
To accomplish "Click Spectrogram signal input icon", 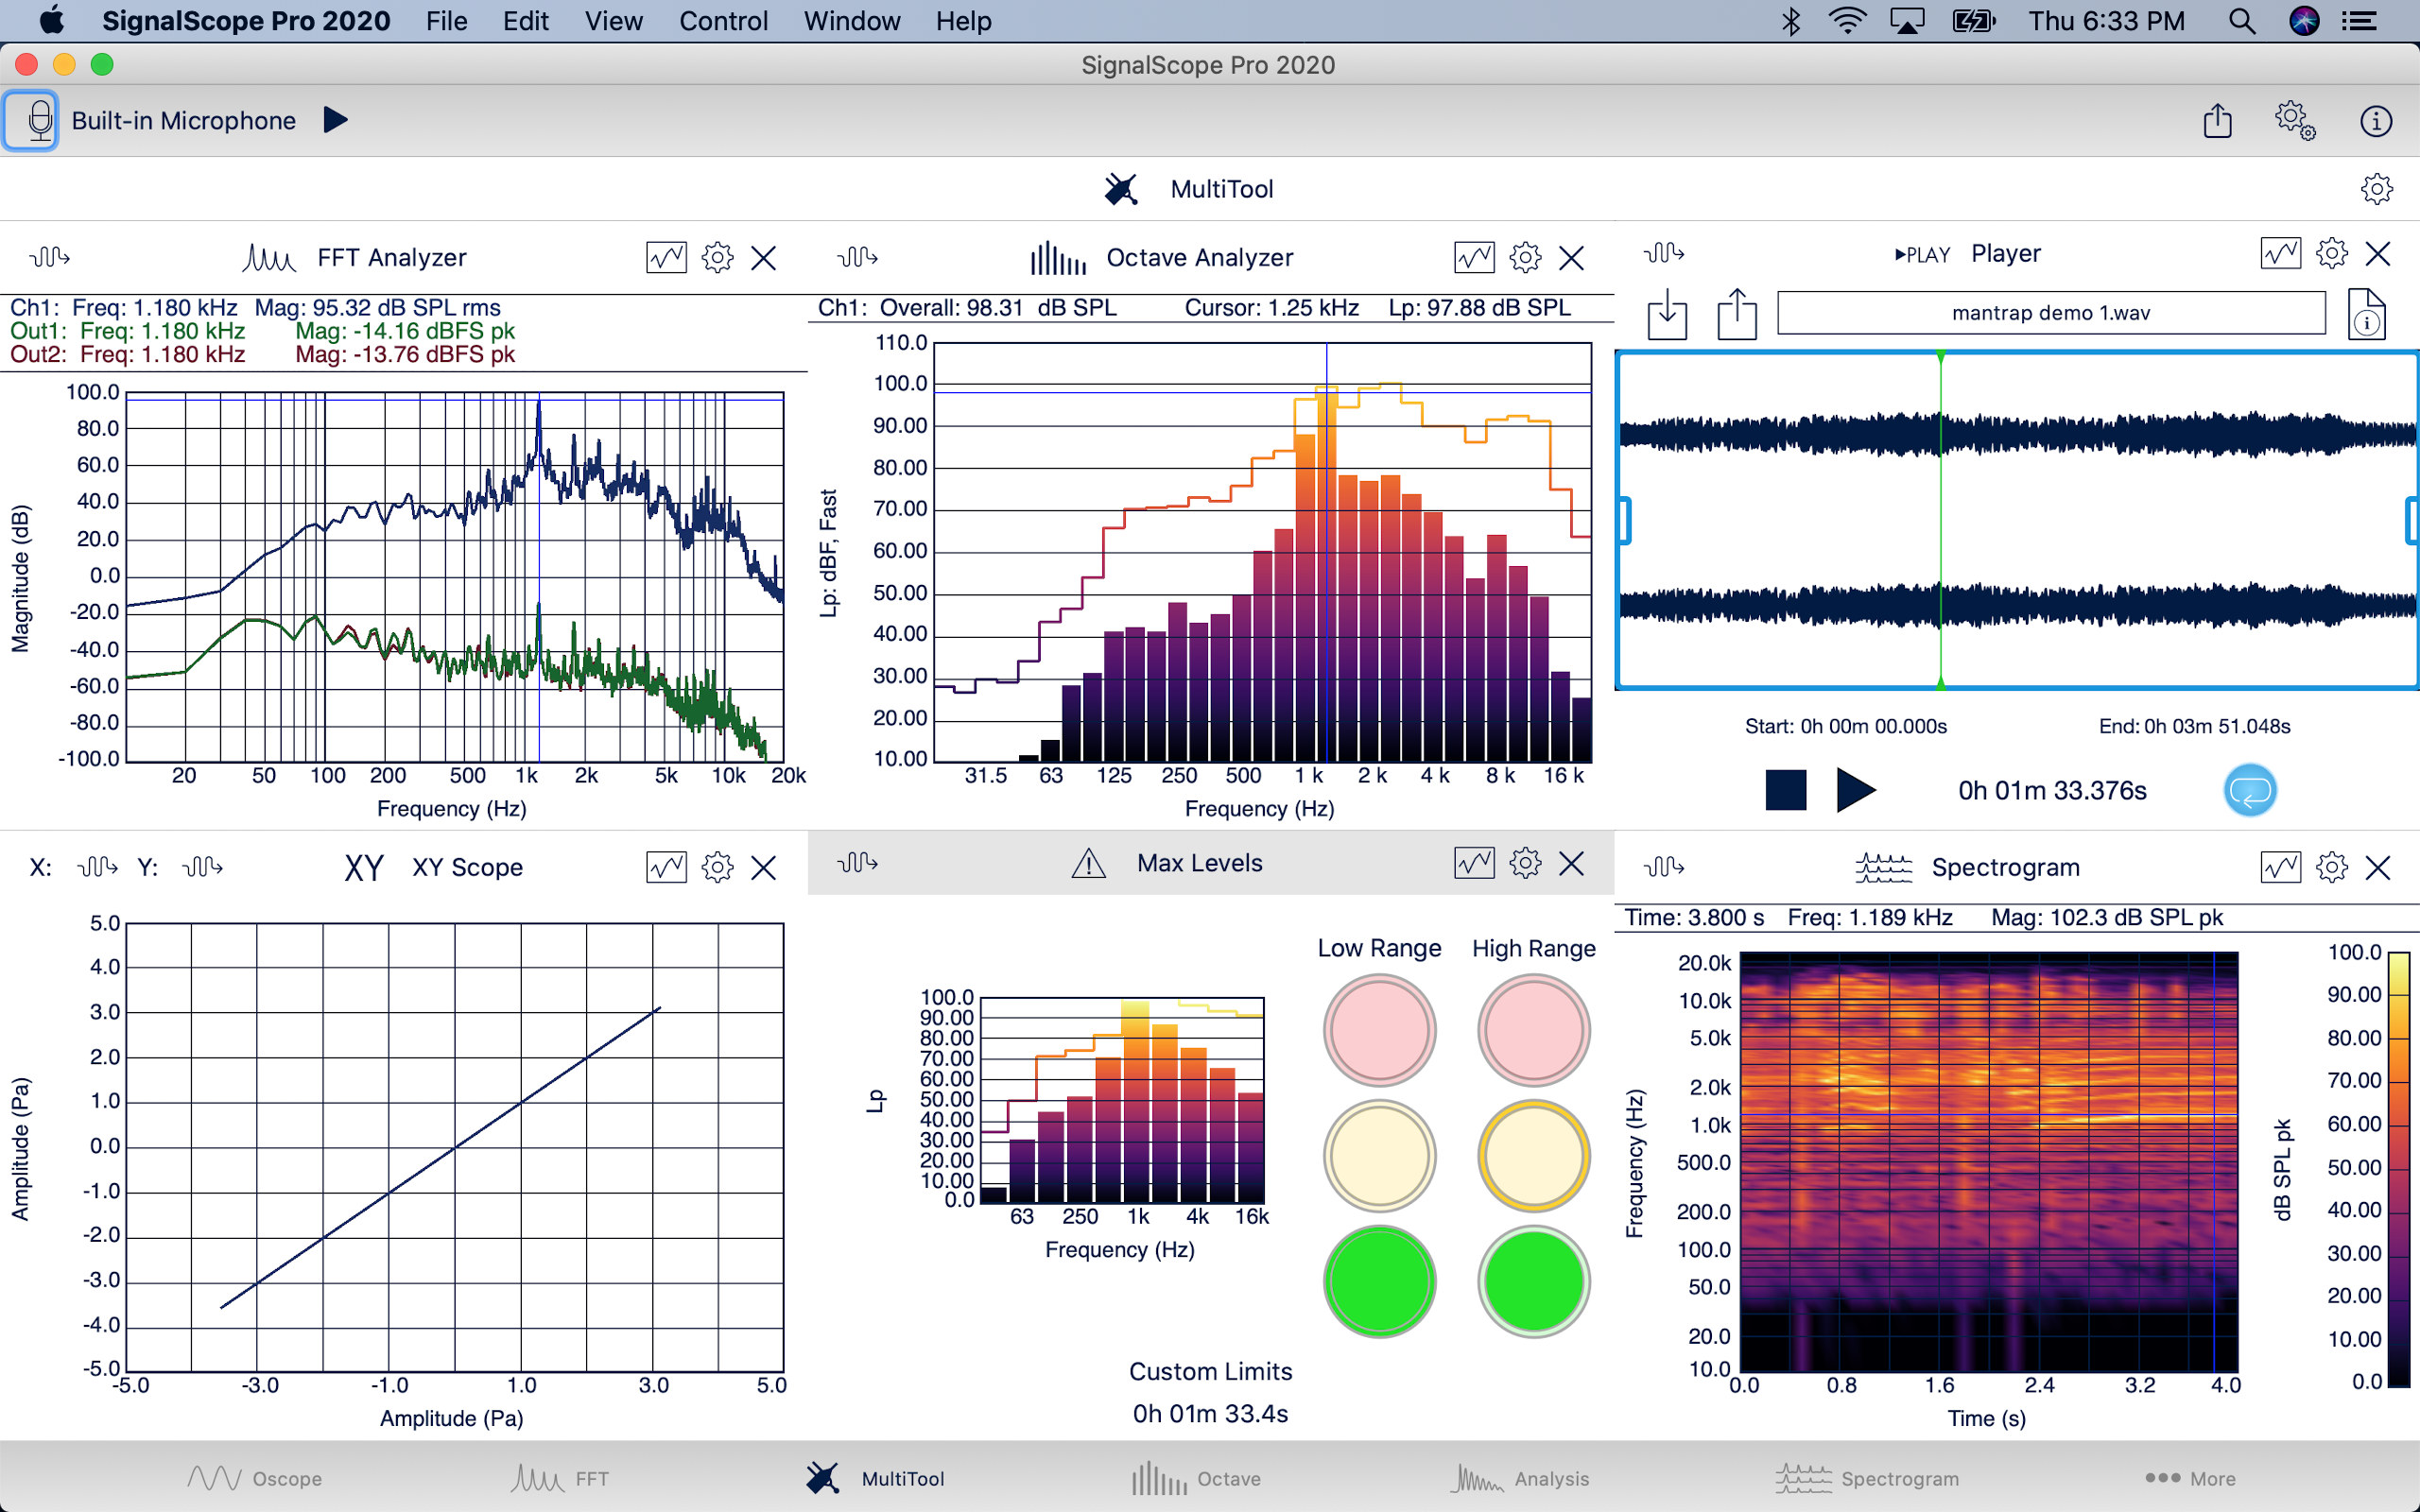I will (1664, 867).
